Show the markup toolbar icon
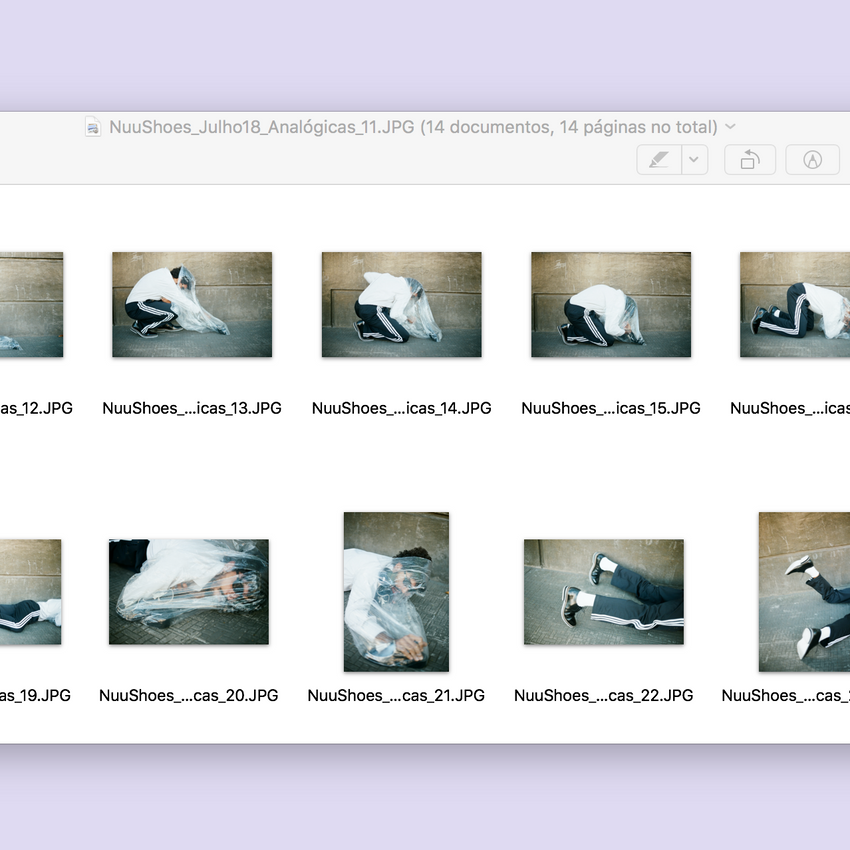 (812, 160)
